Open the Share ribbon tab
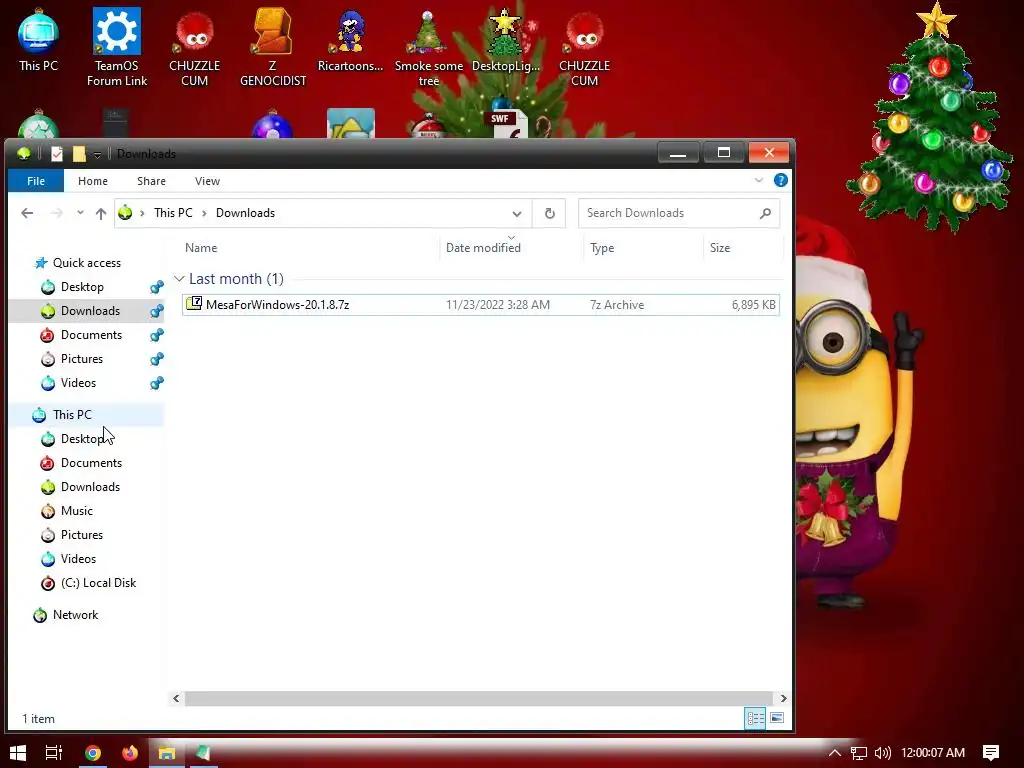1024x768 pixels. click(x=152, y=181)
